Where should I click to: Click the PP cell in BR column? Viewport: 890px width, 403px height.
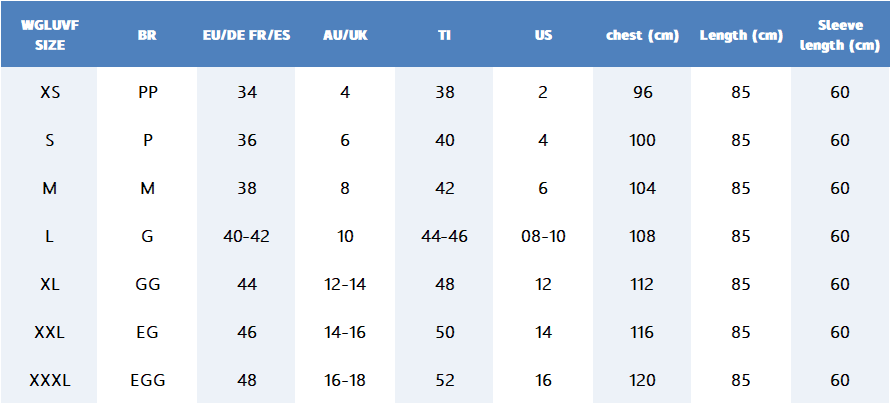(148, 93)
